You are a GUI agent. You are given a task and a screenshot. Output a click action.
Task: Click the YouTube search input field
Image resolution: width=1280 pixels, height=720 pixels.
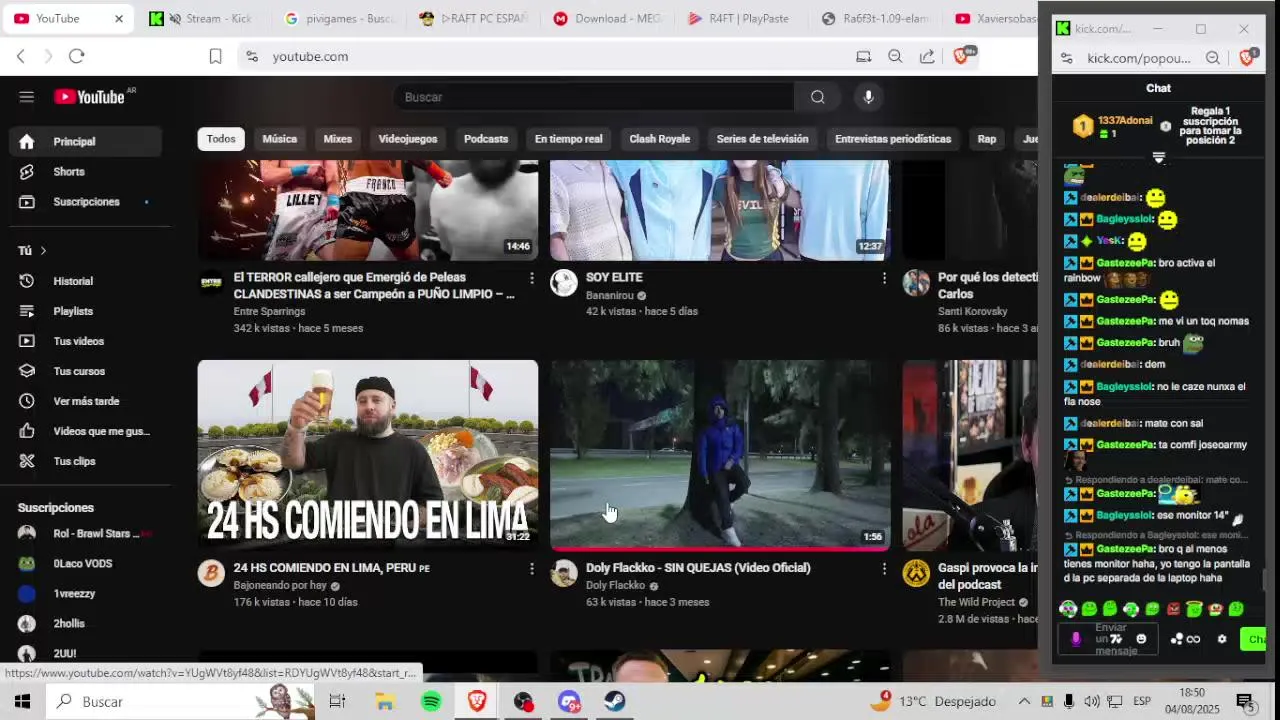595,97
